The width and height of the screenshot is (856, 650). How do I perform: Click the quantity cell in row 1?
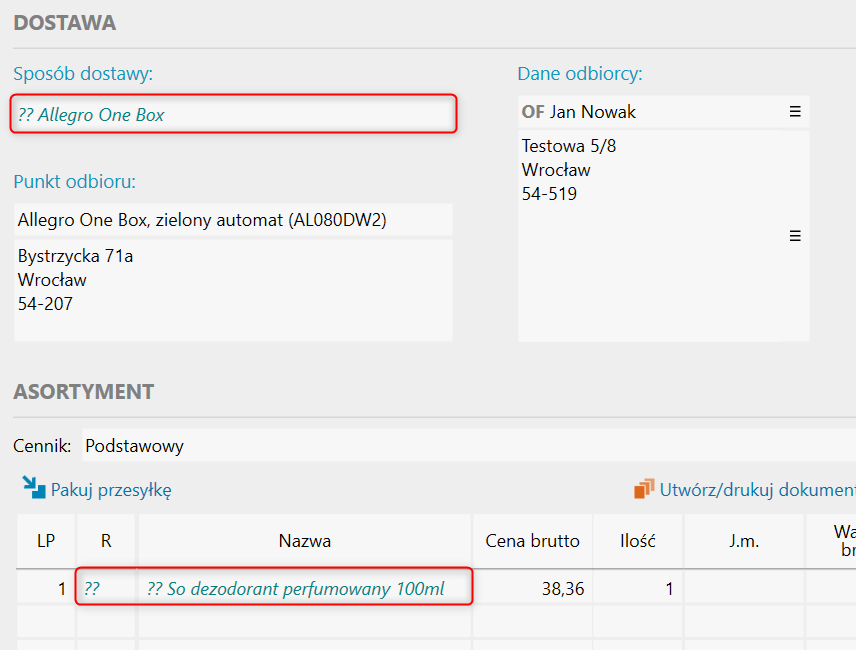(637, 589)
